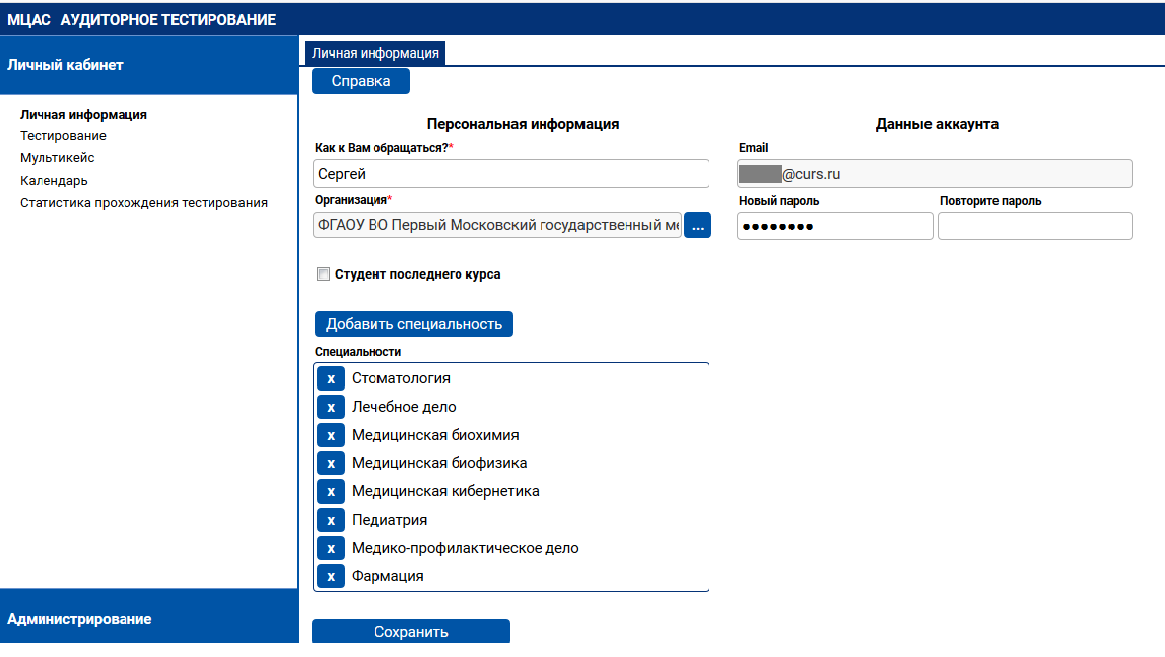Collapse the Личный кабинет sidebar section
The width and height of the screenshot is (1165, 657).
(x=149, y=65)
